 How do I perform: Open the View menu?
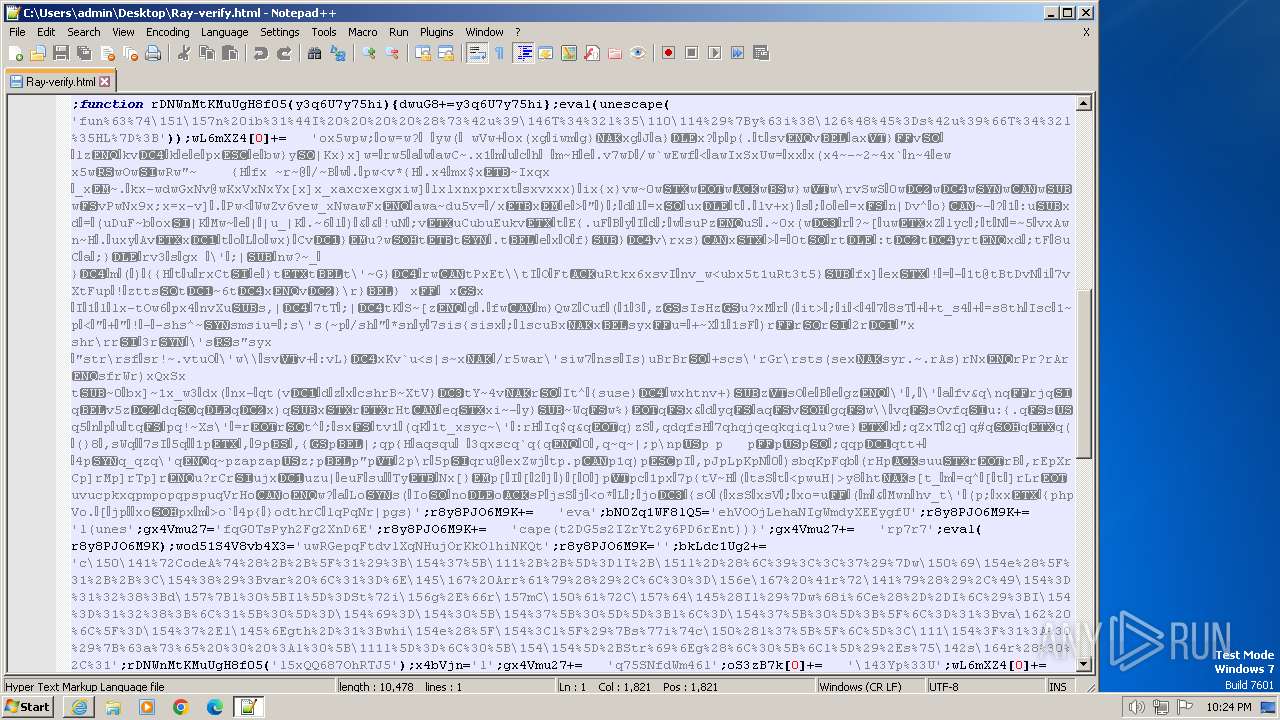coord(123,32)
